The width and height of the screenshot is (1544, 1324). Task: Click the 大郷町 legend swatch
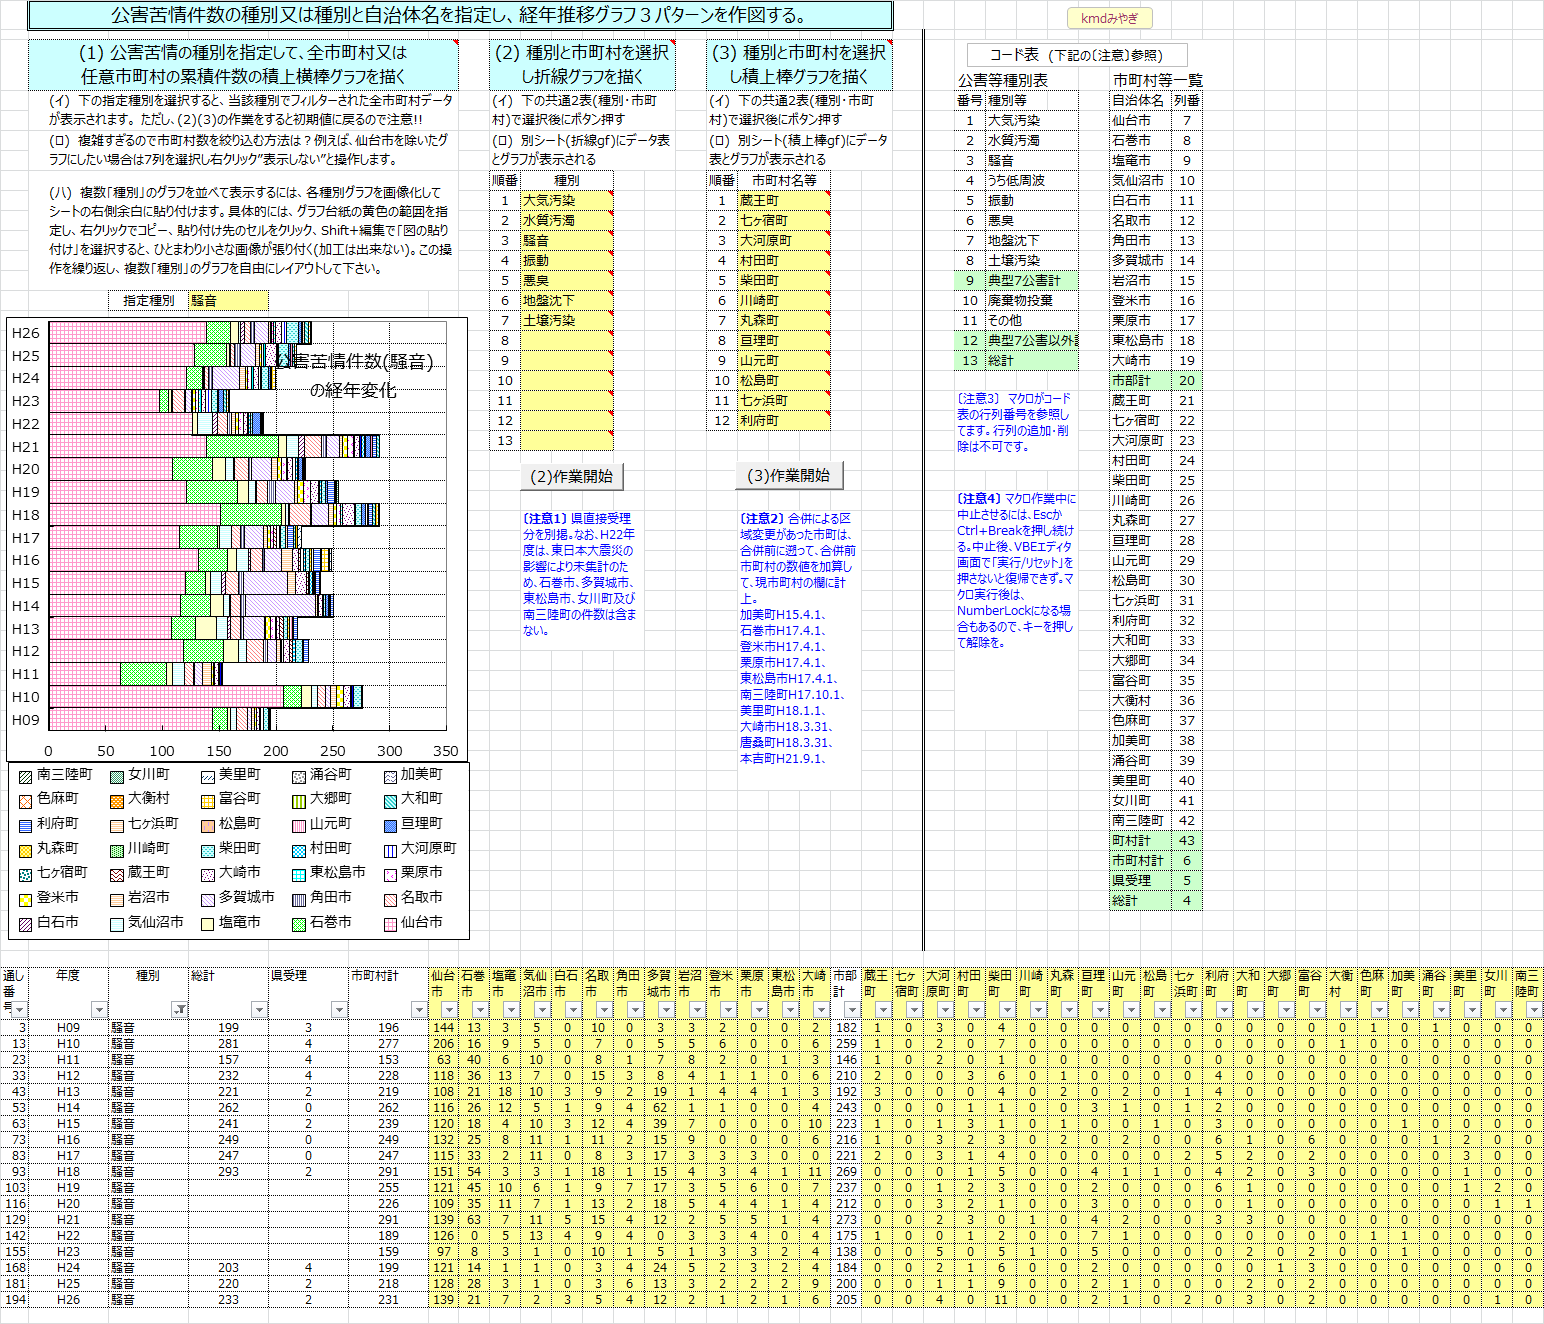click(298, 800)
